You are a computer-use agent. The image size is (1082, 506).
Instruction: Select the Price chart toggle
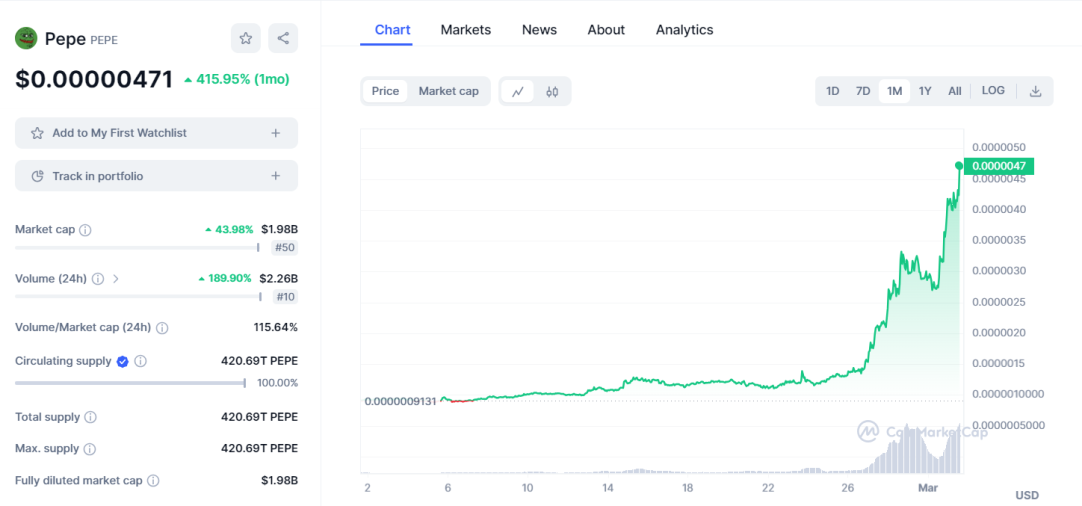click(385, 91)
